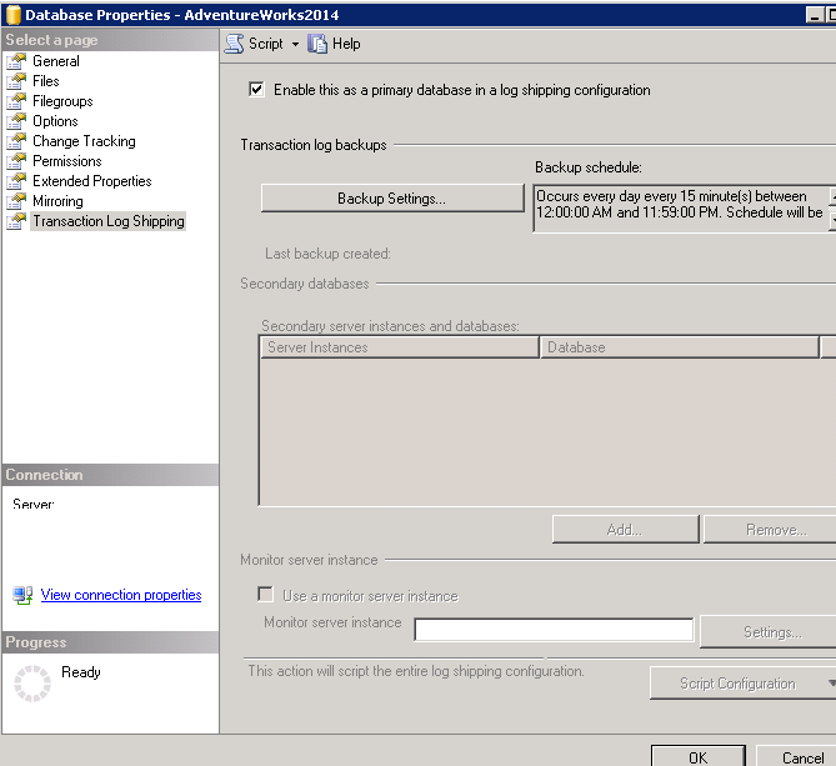Click the Remove secondary database button
836x766 pixels.
pos(770,529)
